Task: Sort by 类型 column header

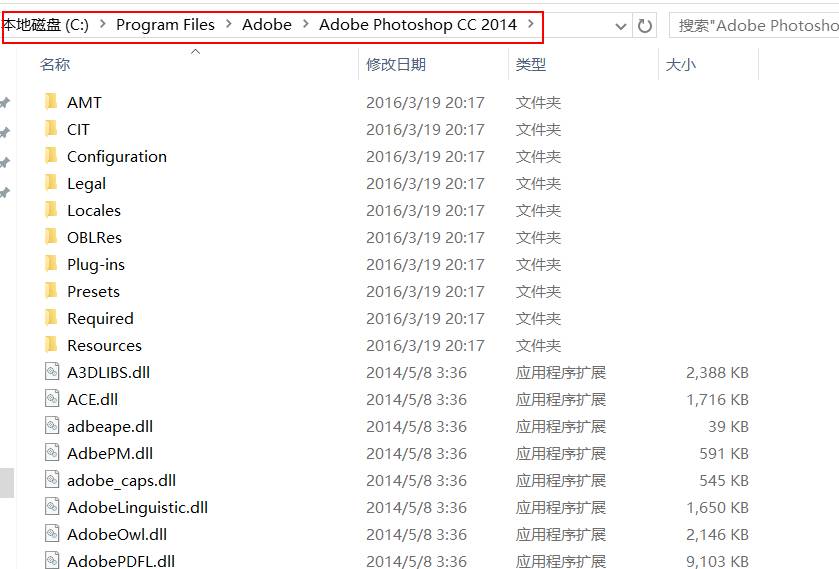Action: tap(531, 65)
